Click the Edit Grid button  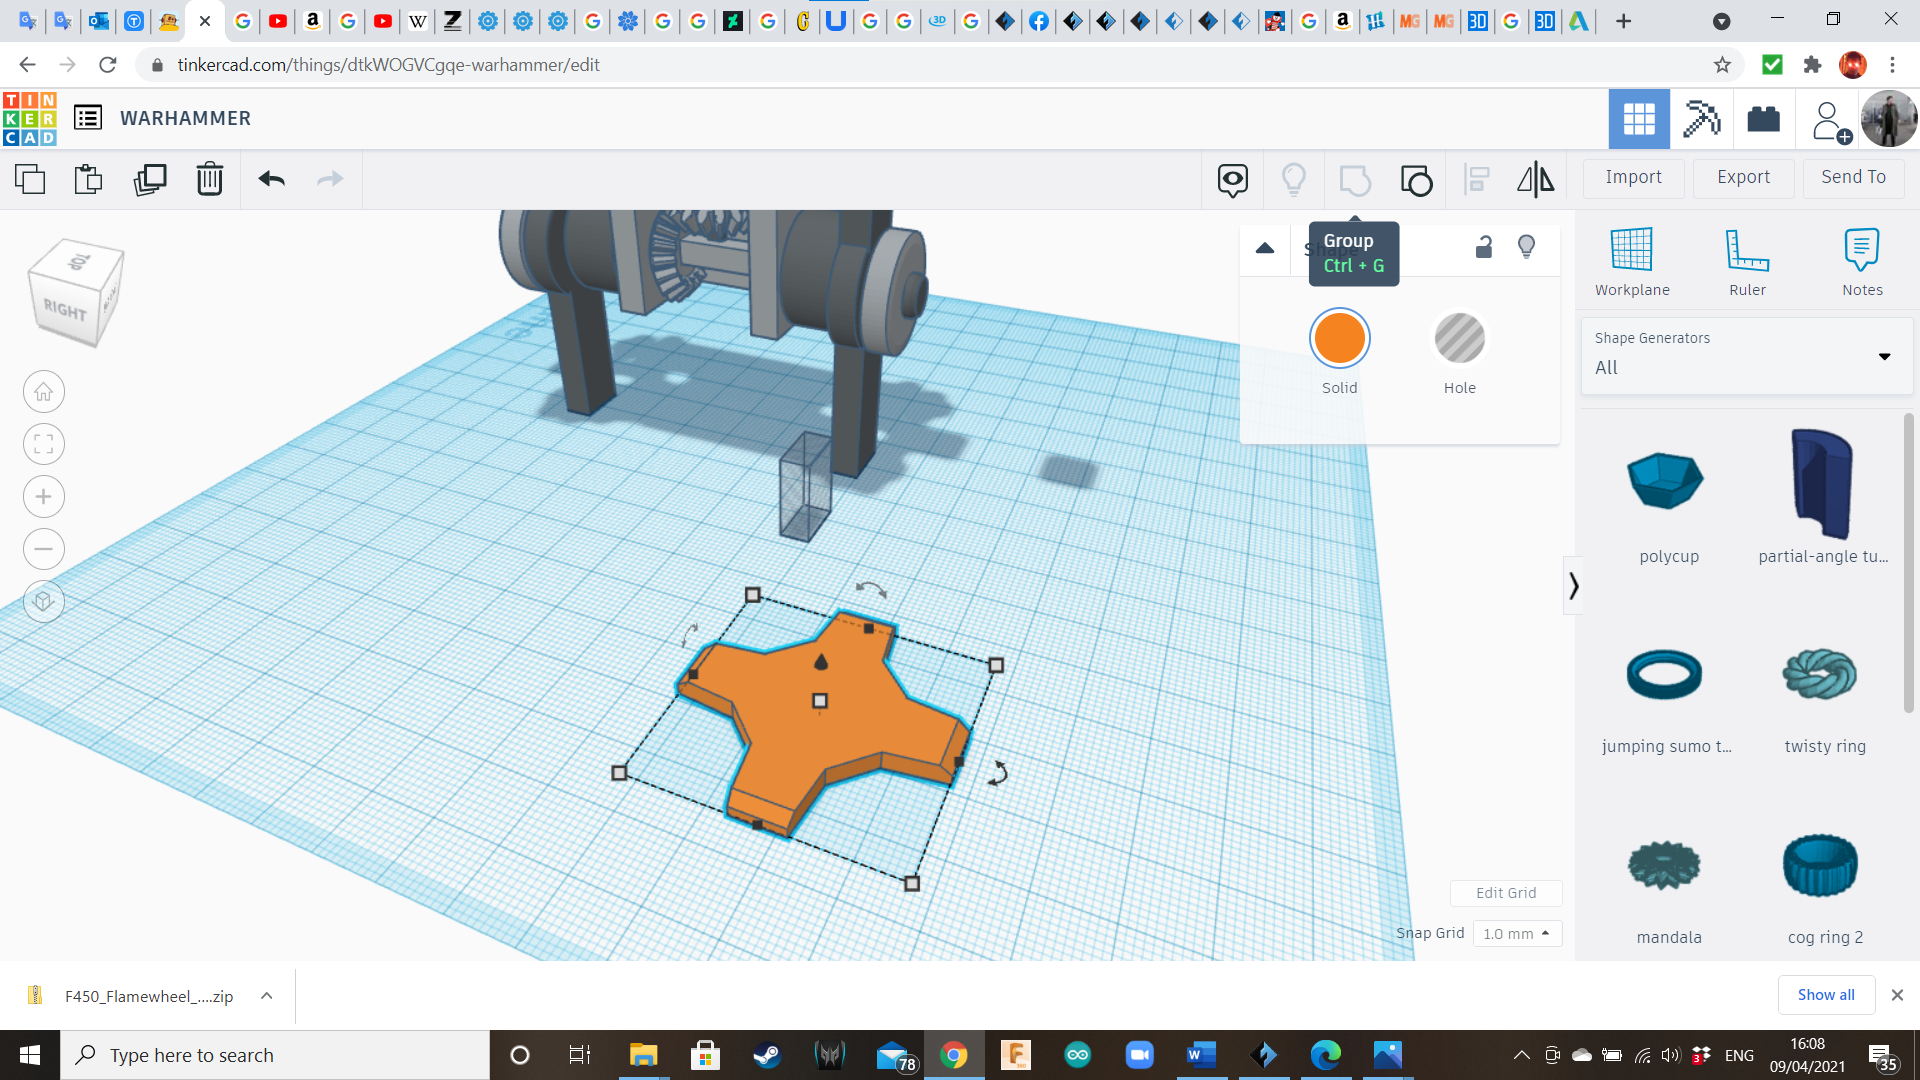tap(1506, 893)
